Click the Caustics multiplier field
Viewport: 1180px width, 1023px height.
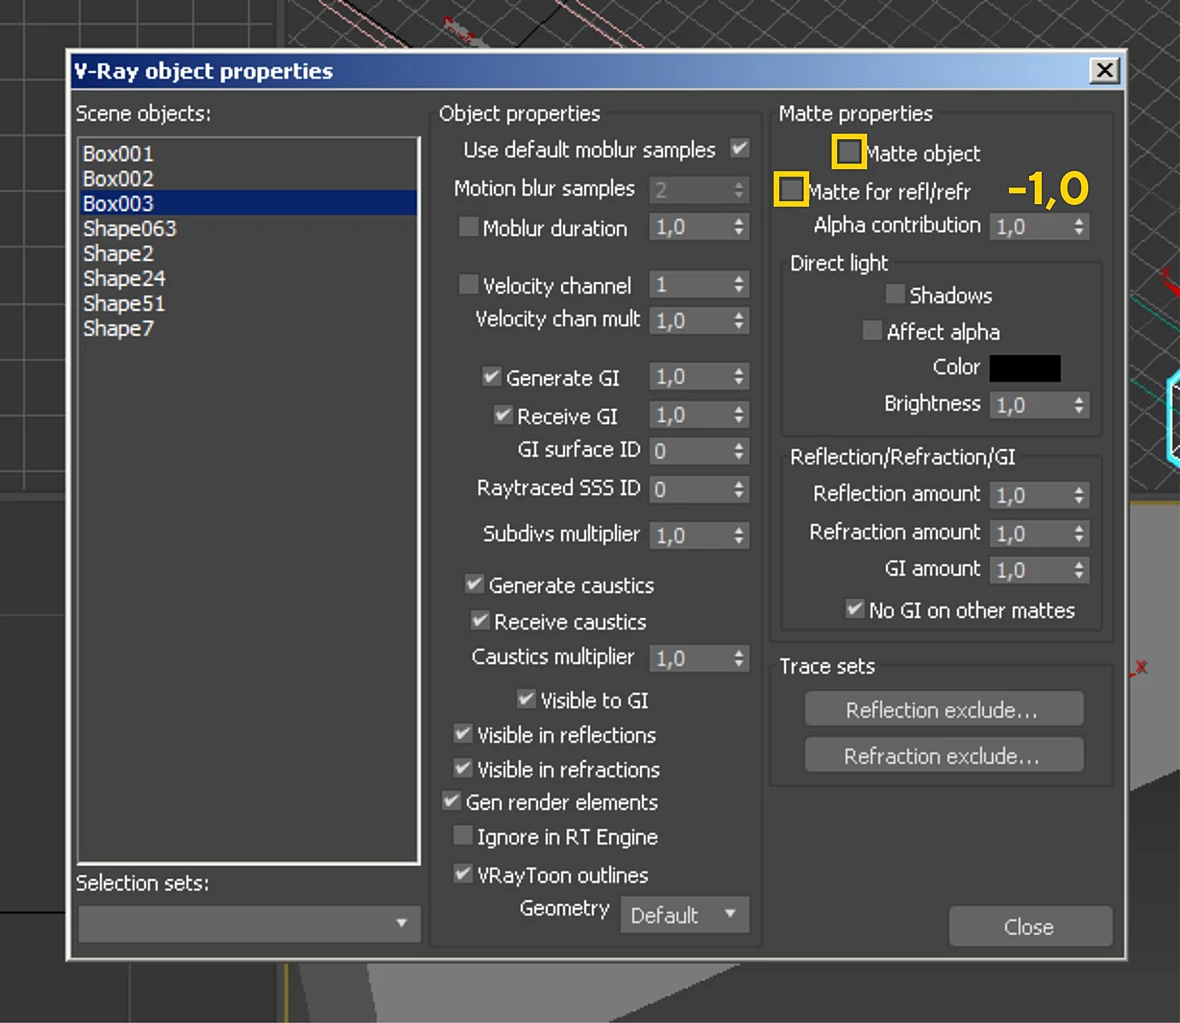690,658
